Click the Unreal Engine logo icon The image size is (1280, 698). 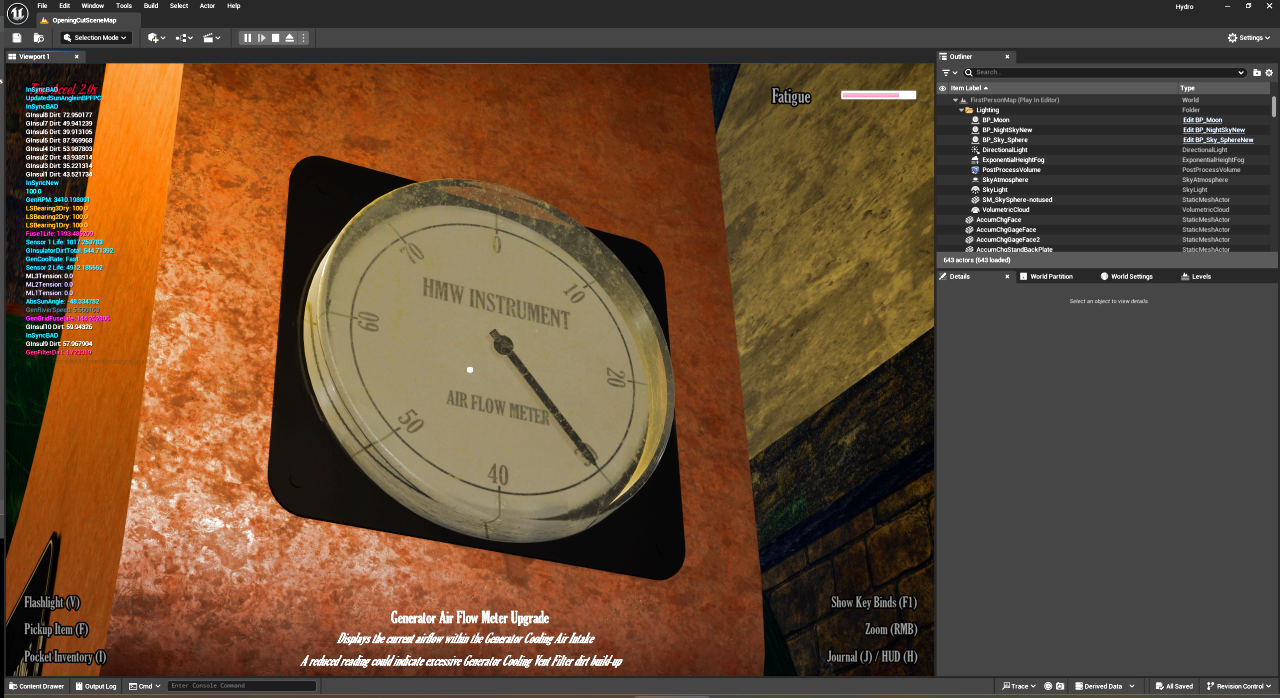[x=17, y=12]
